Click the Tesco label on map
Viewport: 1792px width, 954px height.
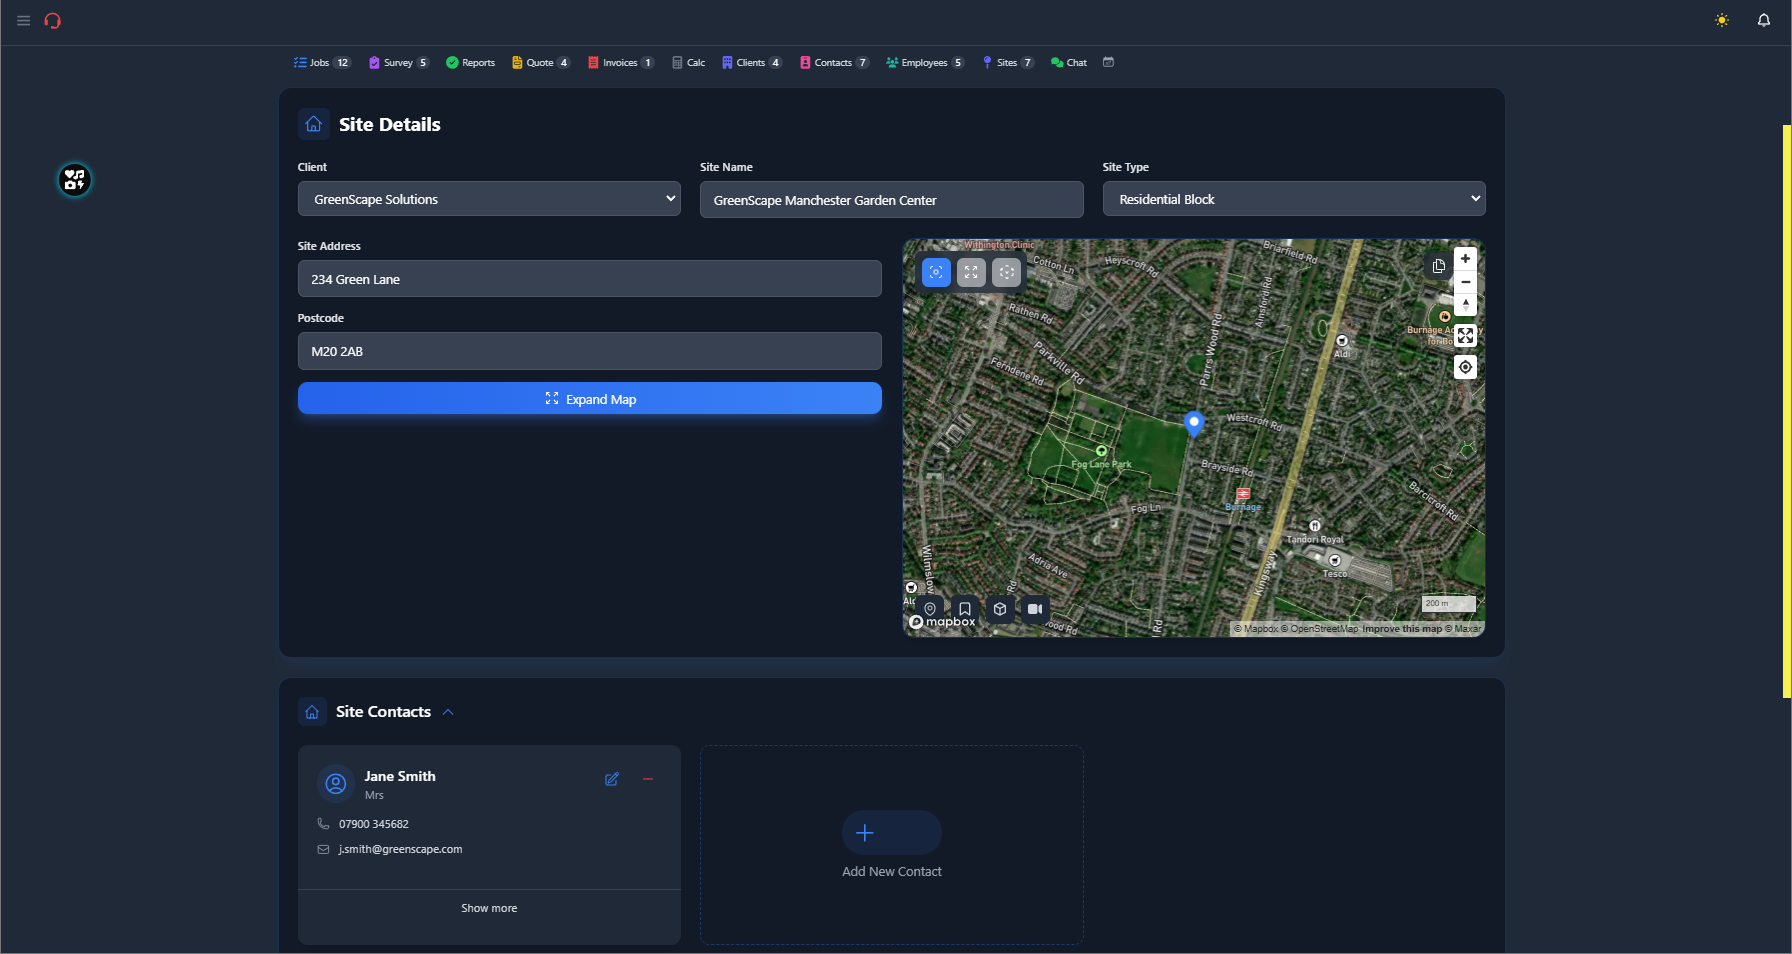(1335, 574)
